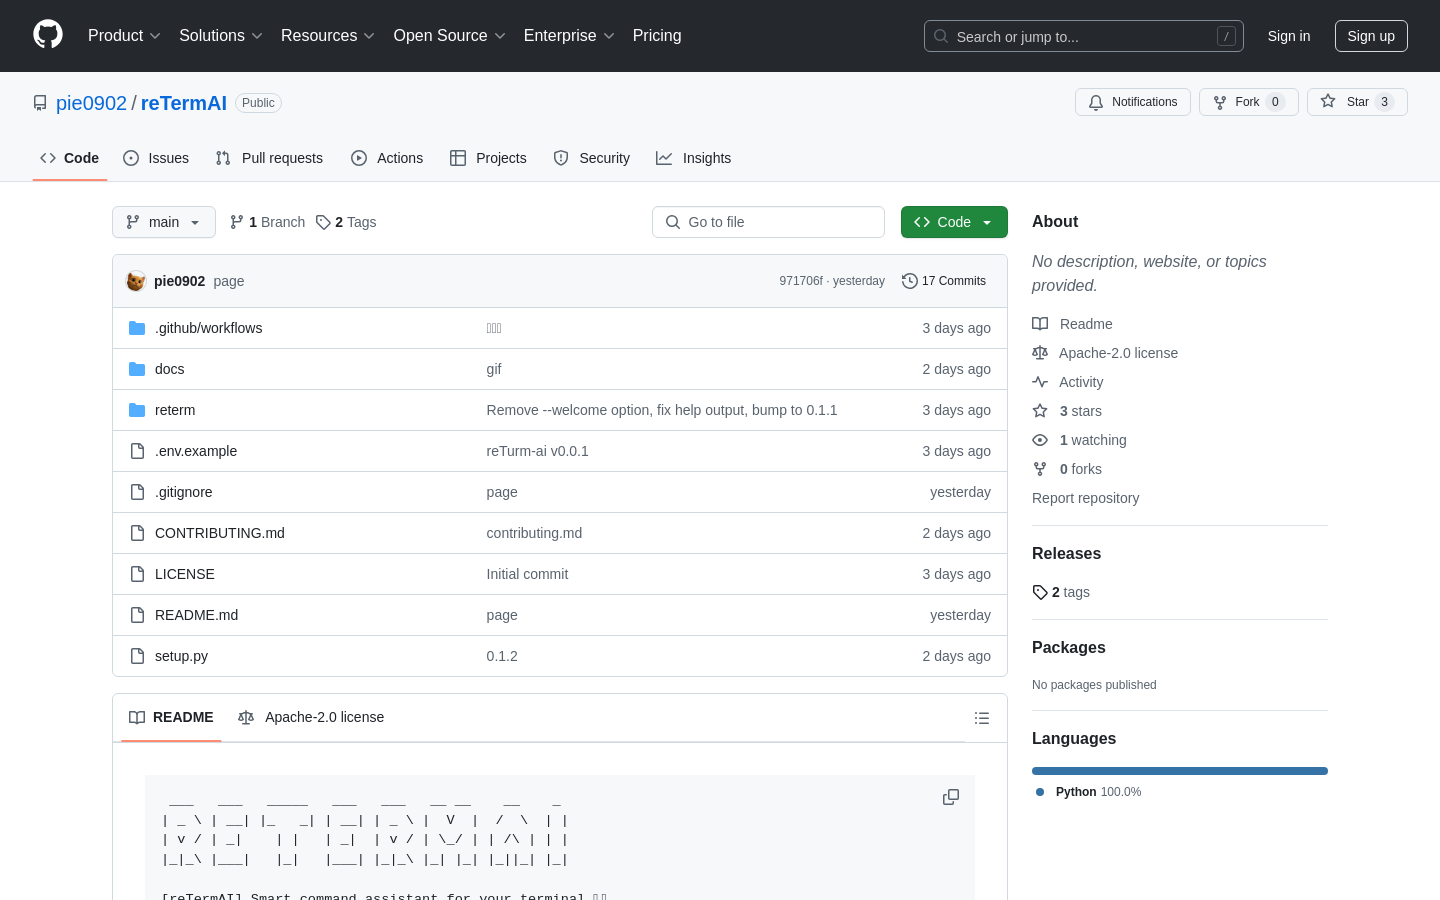Click the Python language bar
Image resolution: width=1440 pixels, height=900 pixels.
pyautogui.click(x=1180, y=771)
